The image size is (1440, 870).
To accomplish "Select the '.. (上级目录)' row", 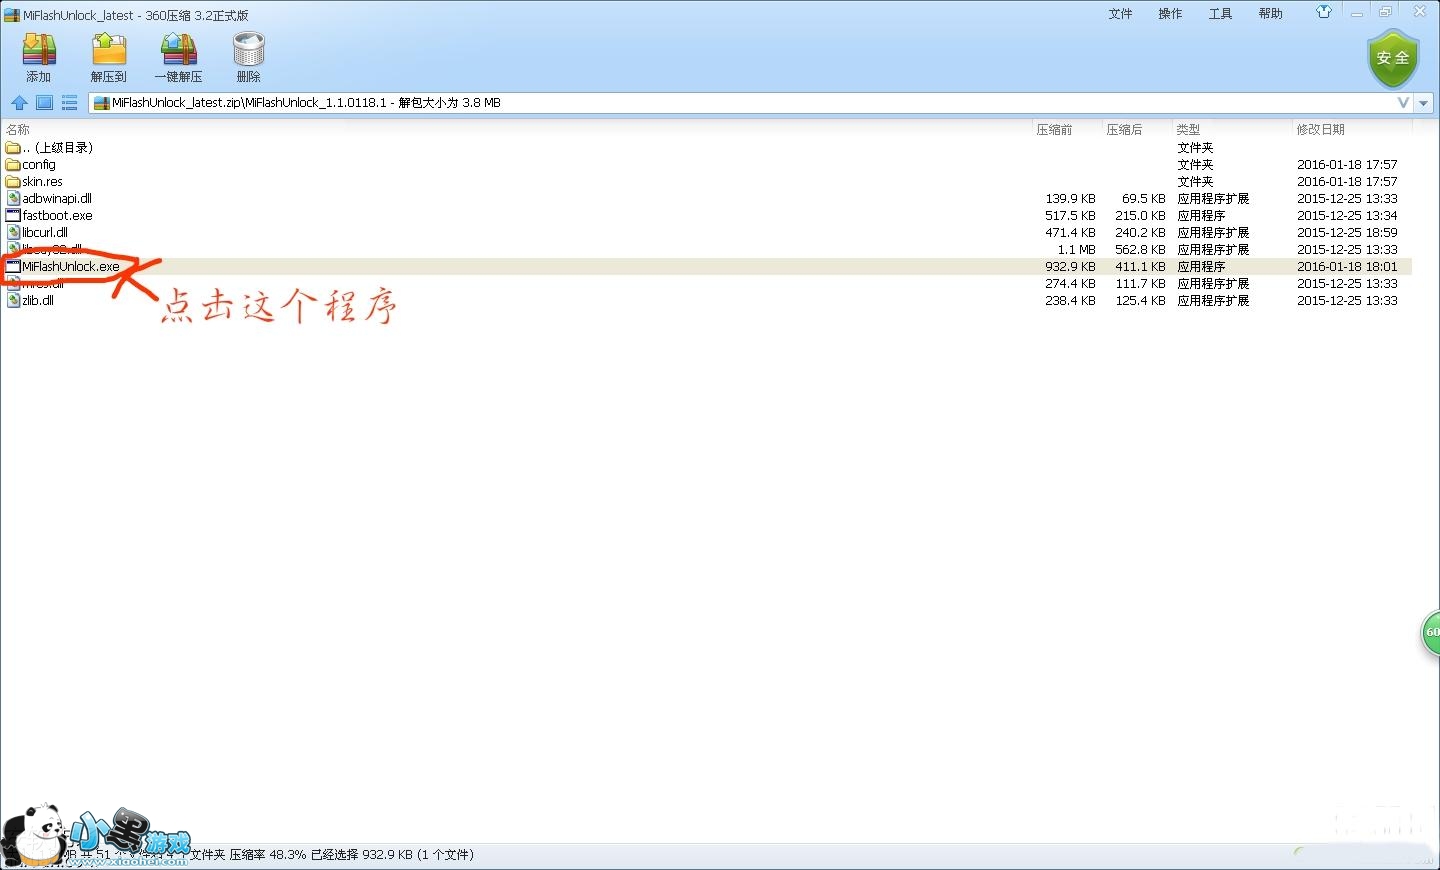I will tap(706, 148).
